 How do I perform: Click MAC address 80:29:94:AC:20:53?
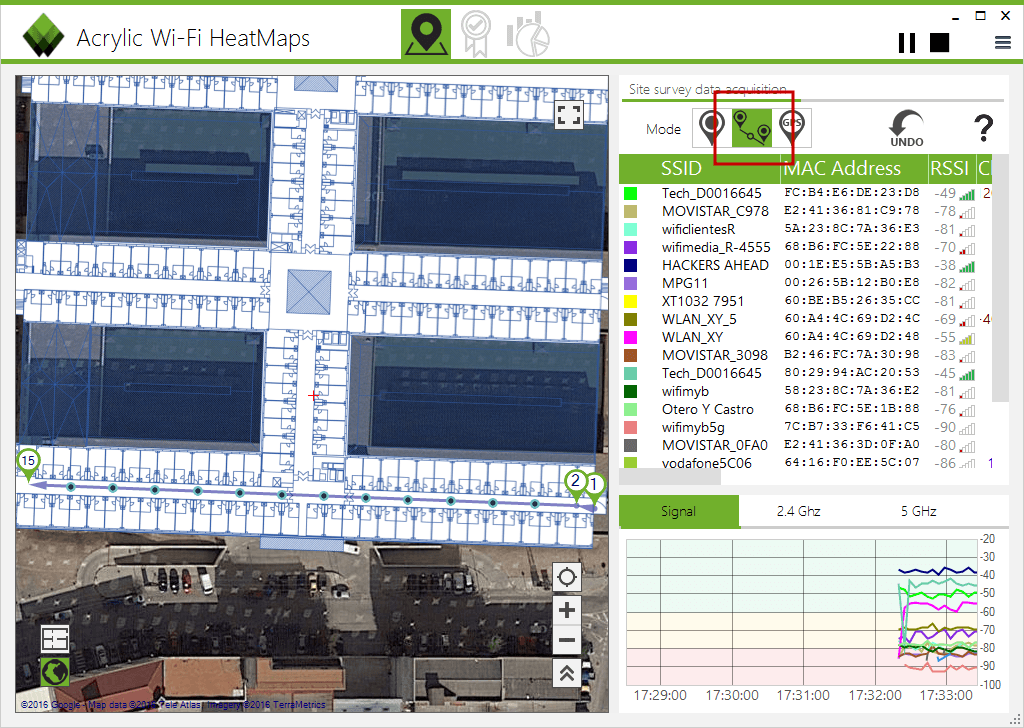tap(852, 372)
